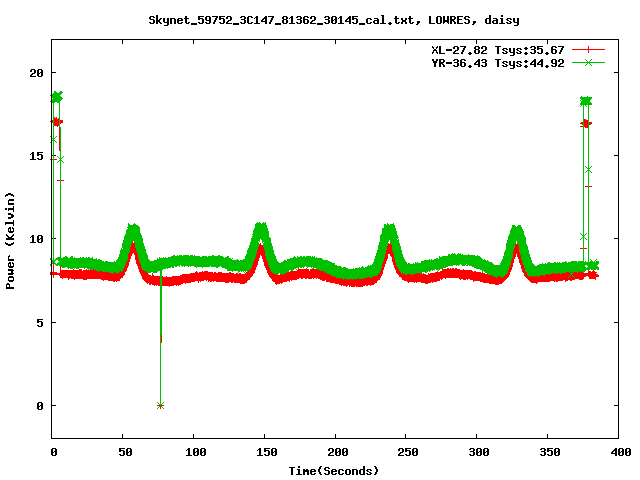Click the red XL legend line sample
The height and width of the screenshot is (480, 640).
(x=588, y=50)
